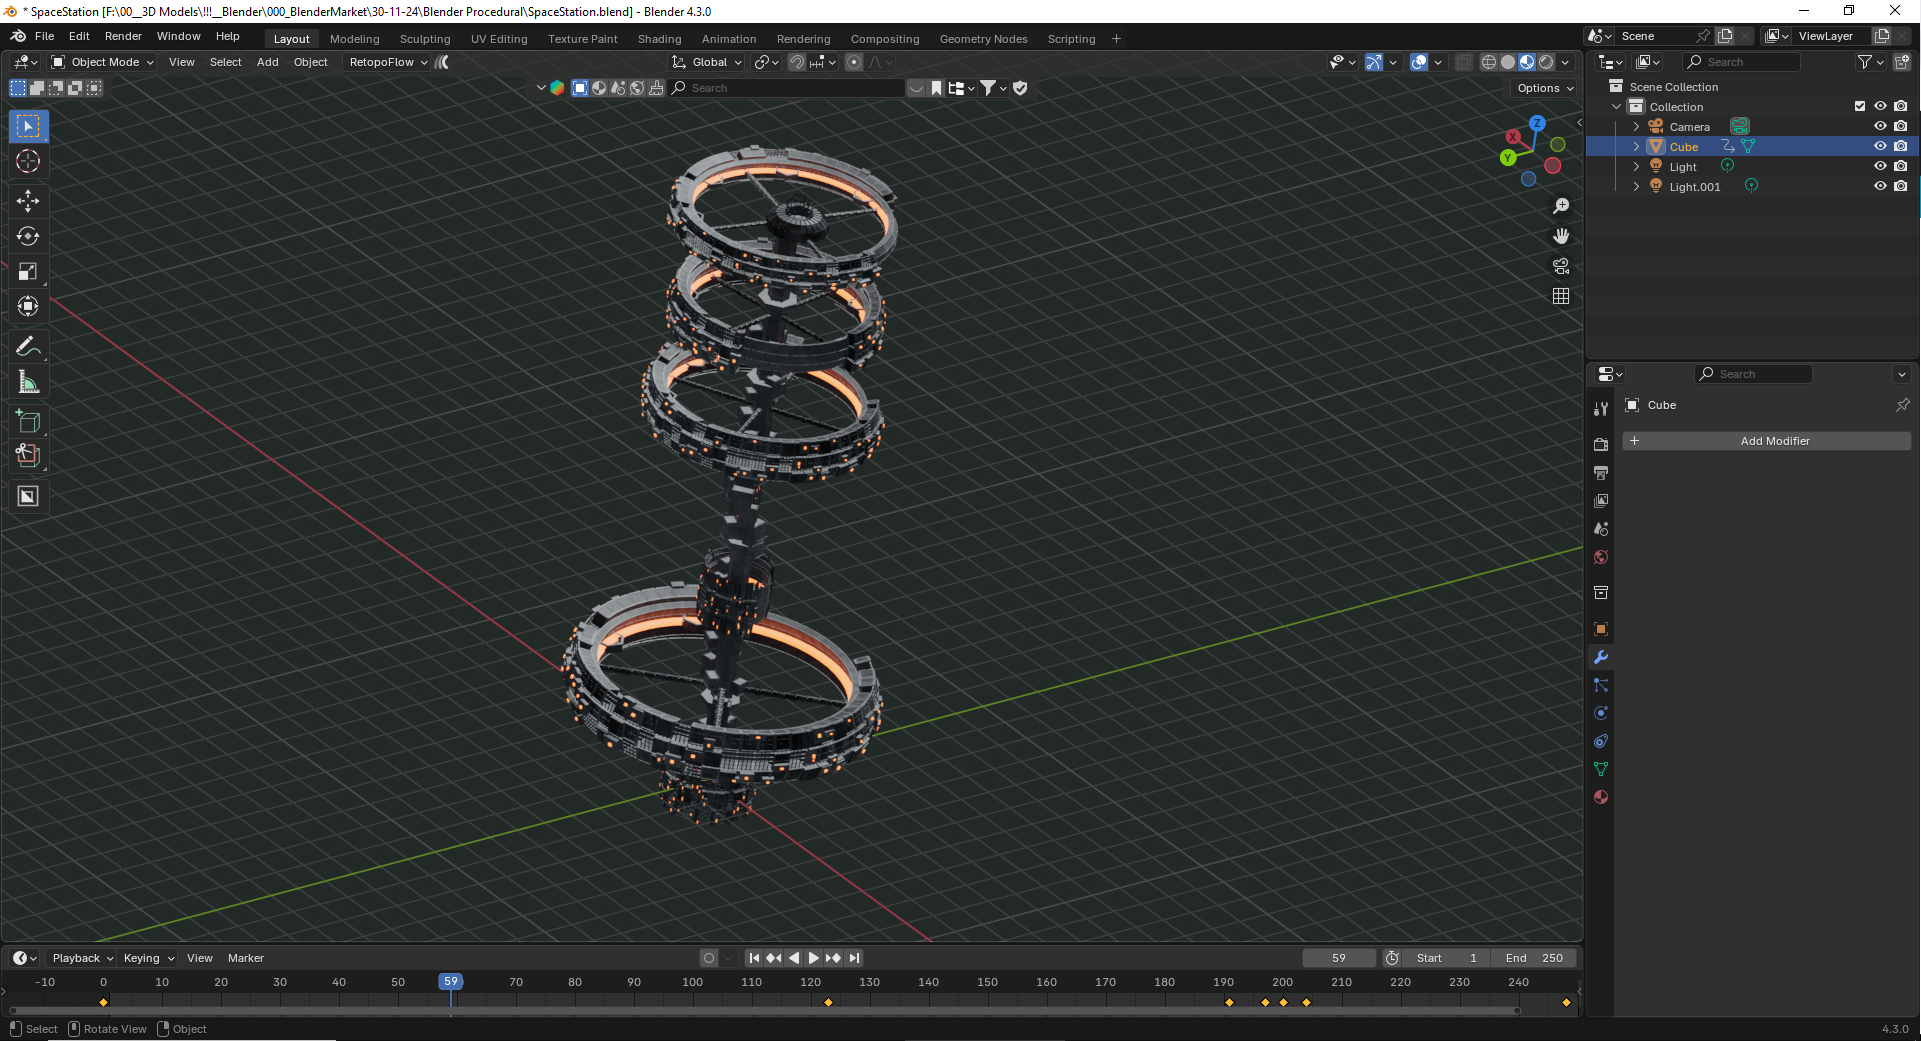Open the Object Constraints properties tab
Screen dimensions: 1921x1041
(1601, 741)
